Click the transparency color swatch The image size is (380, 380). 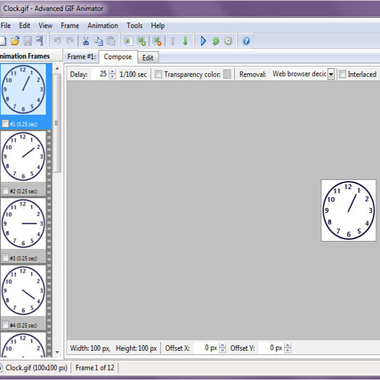click(227, 74)
